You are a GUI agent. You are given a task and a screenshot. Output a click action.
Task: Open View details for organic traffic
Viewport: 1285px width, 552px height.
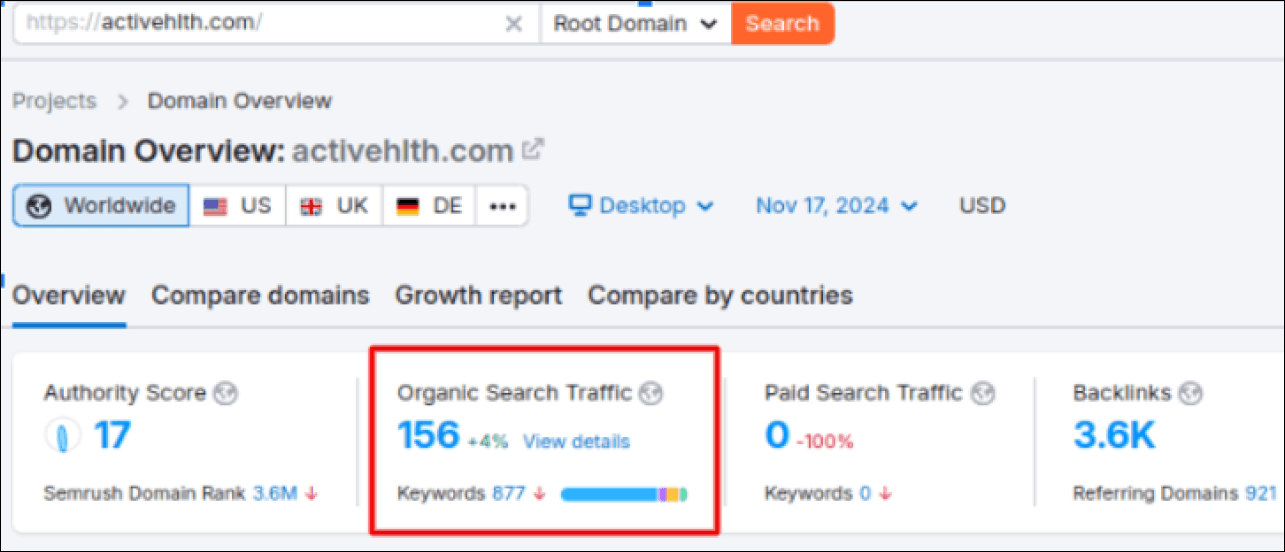pos(576,441)
